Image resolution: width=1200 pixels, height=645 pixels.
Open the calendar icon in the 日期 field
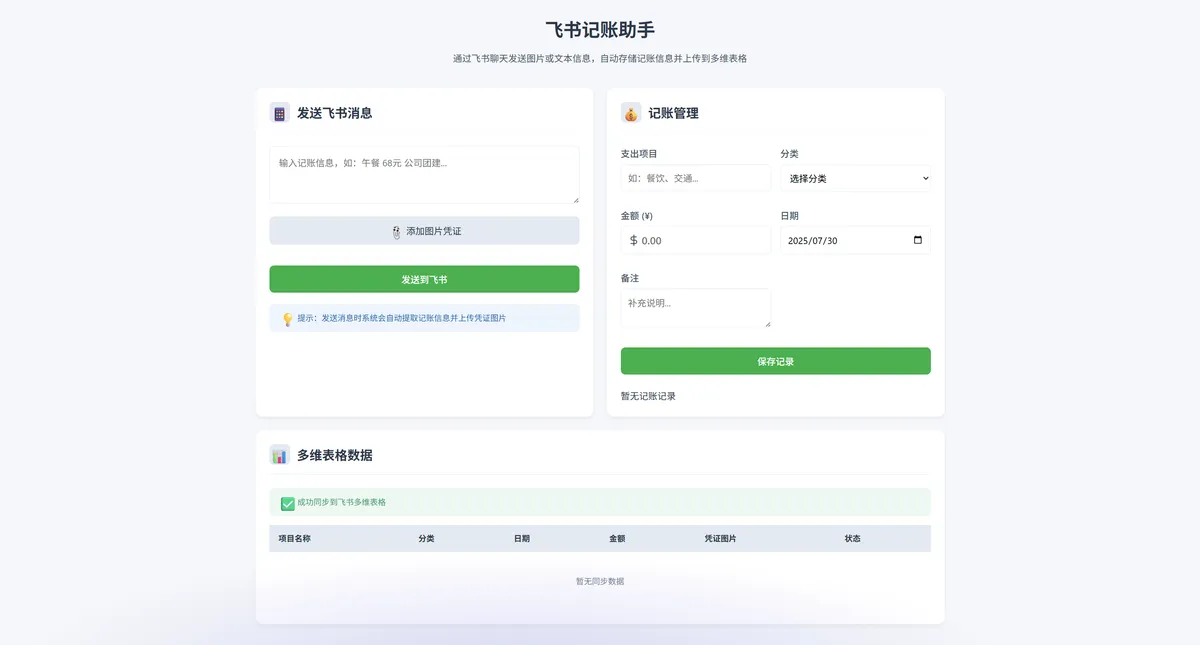click(919, 240)
